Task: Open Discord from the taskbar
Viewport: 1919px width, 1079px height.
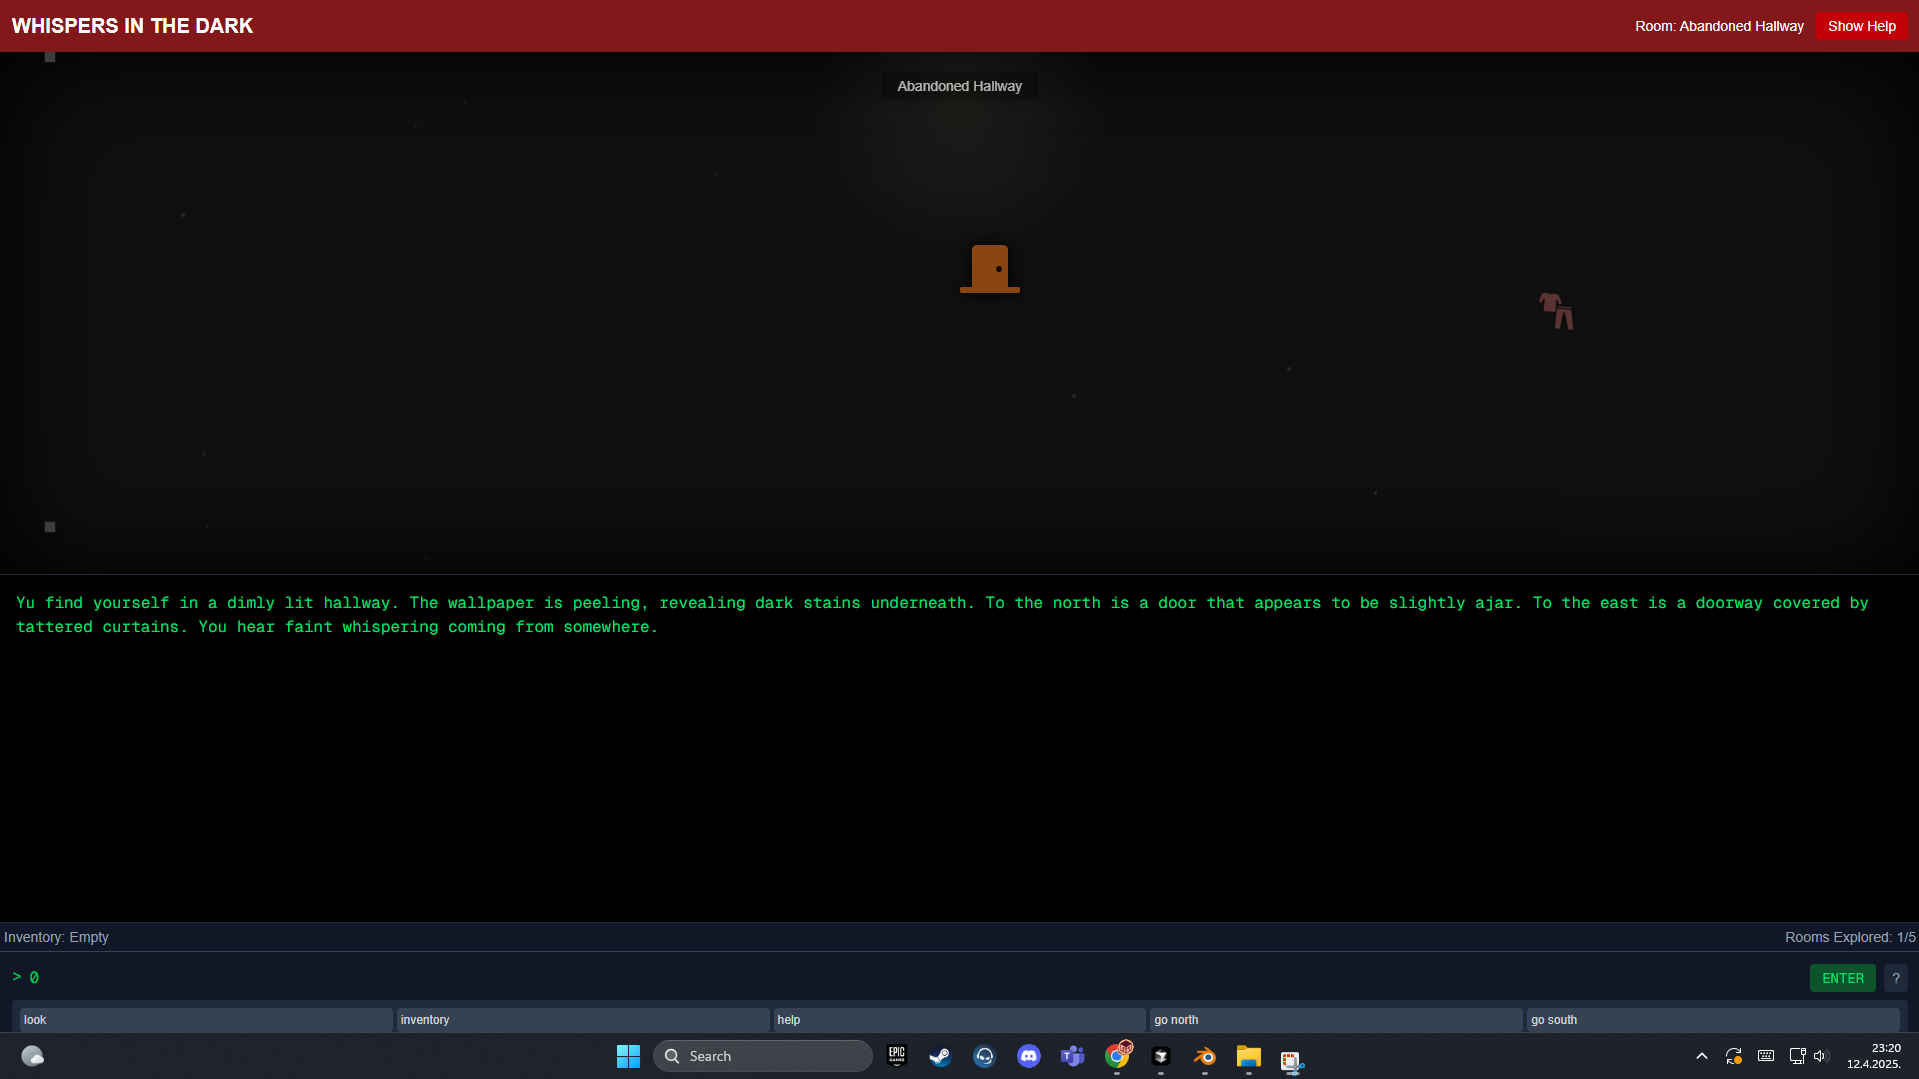Action: (x=1028, y=1056)
